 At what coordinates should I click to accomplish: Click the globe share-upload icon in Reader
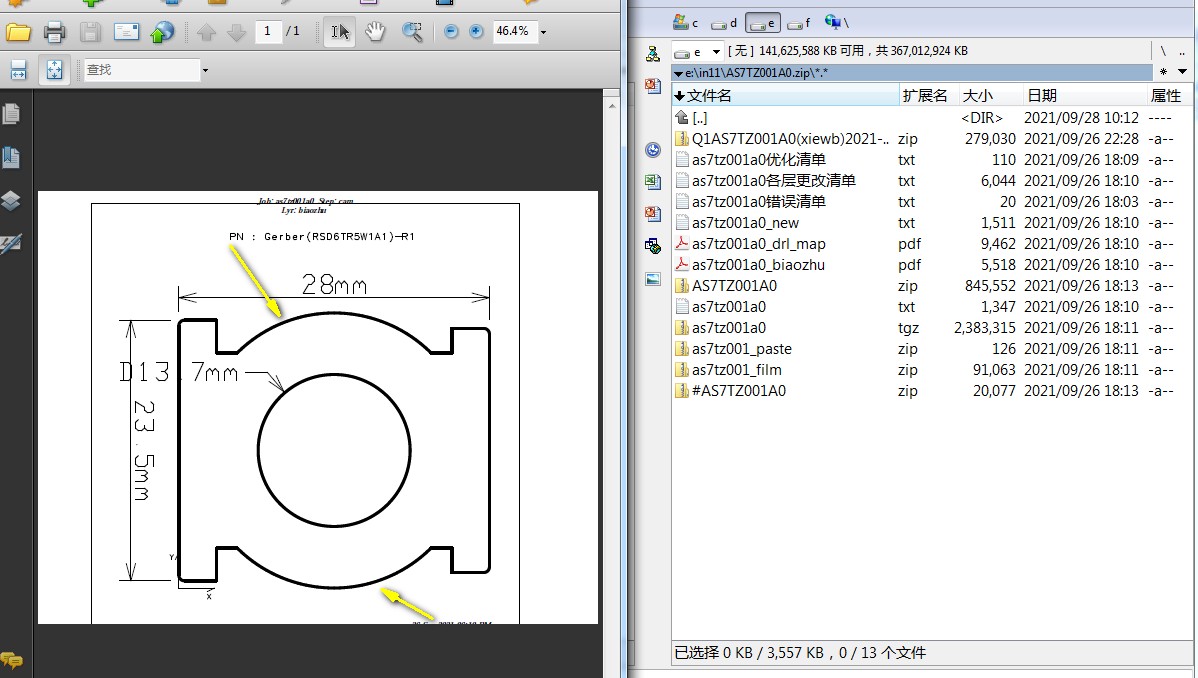pyautogui.click(x=162, y=32)
